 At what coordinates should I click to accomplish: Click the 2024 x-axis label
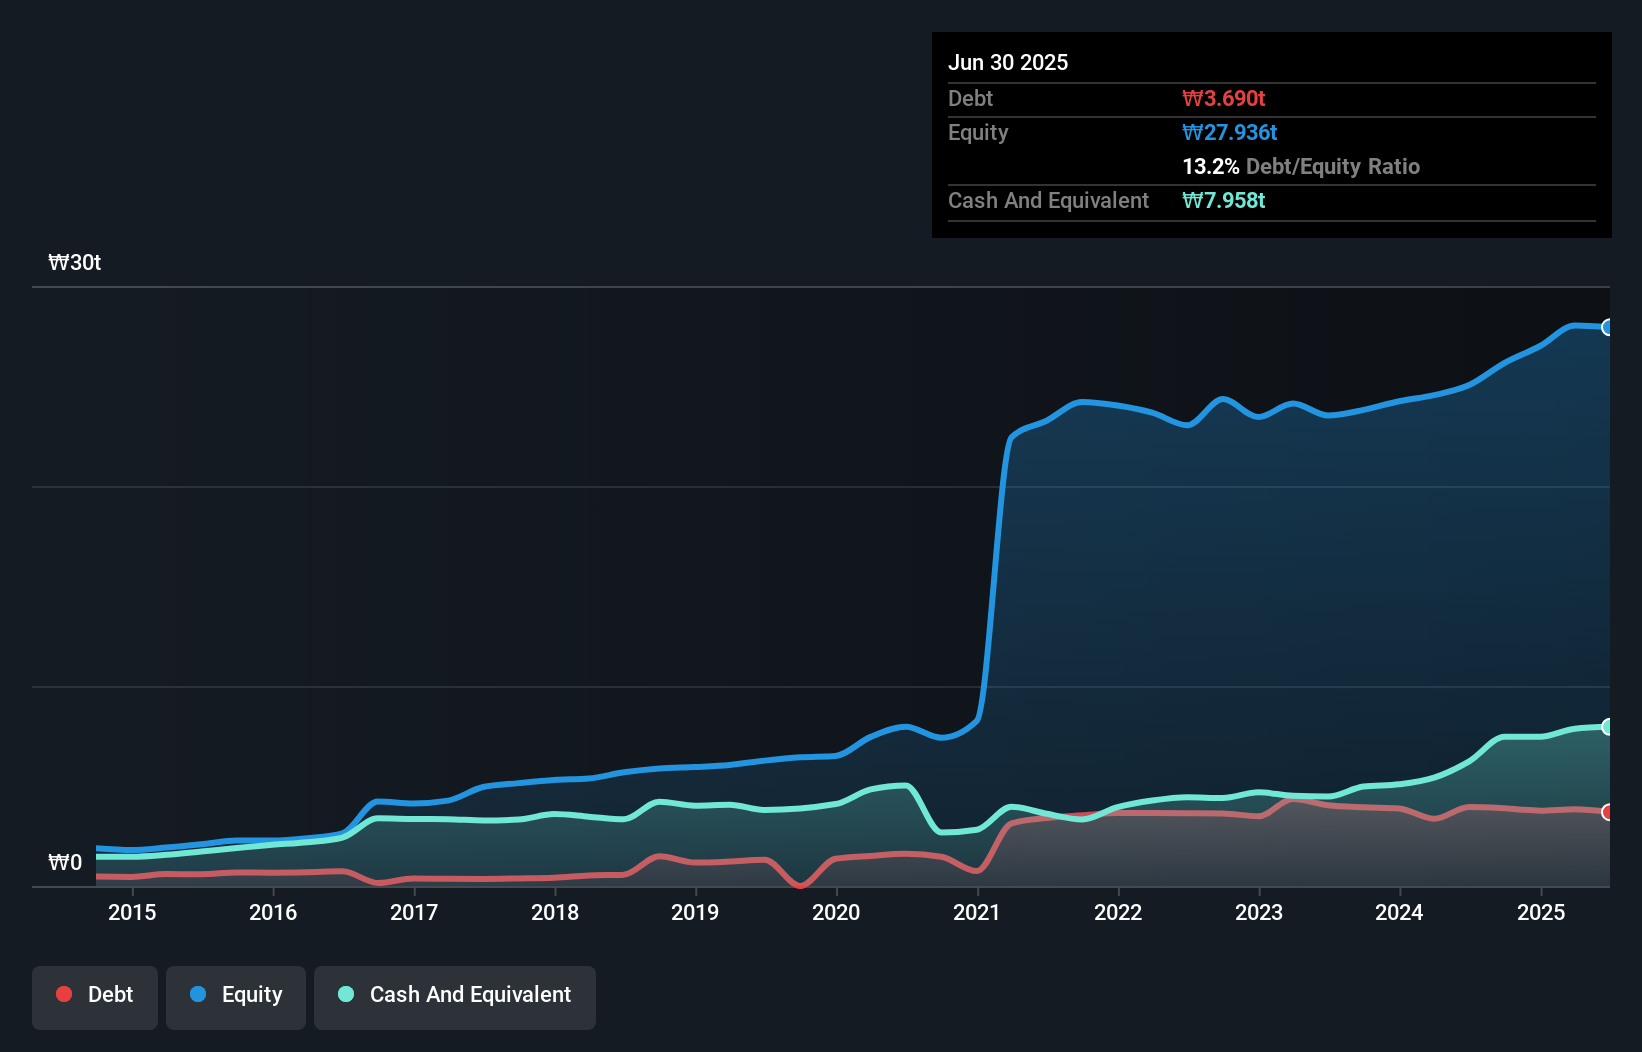1399,912
